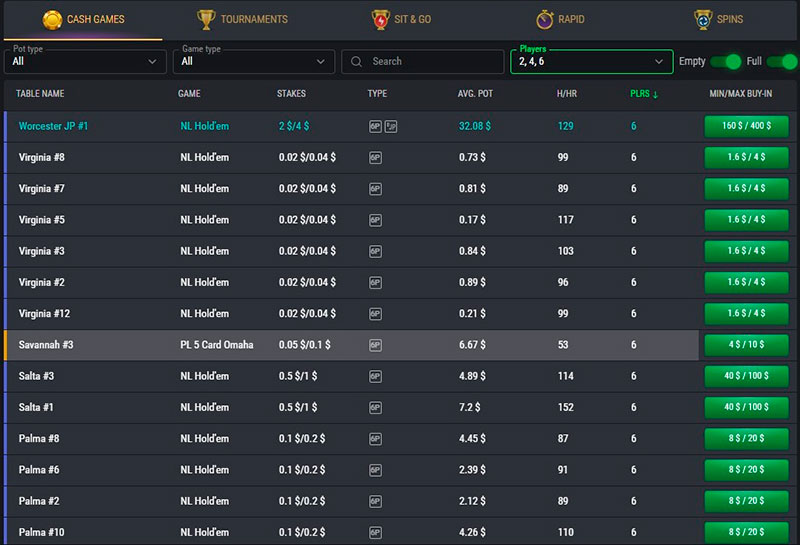Sort by the H/HR column header
This screenshot has height=545, width=800.
567,94
